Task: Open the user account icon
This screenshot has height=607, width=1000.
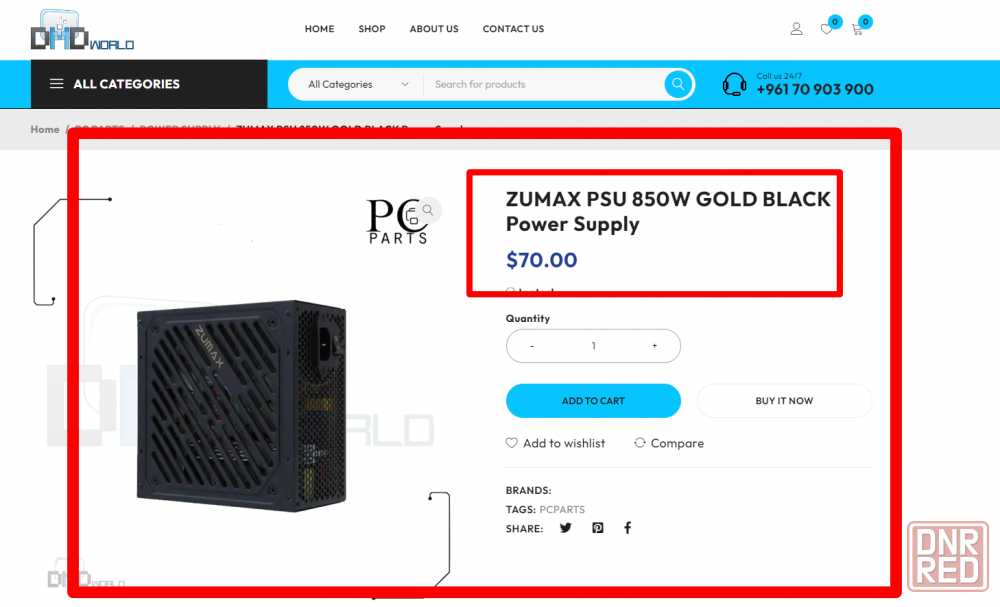Action: [x=796, y=29]
